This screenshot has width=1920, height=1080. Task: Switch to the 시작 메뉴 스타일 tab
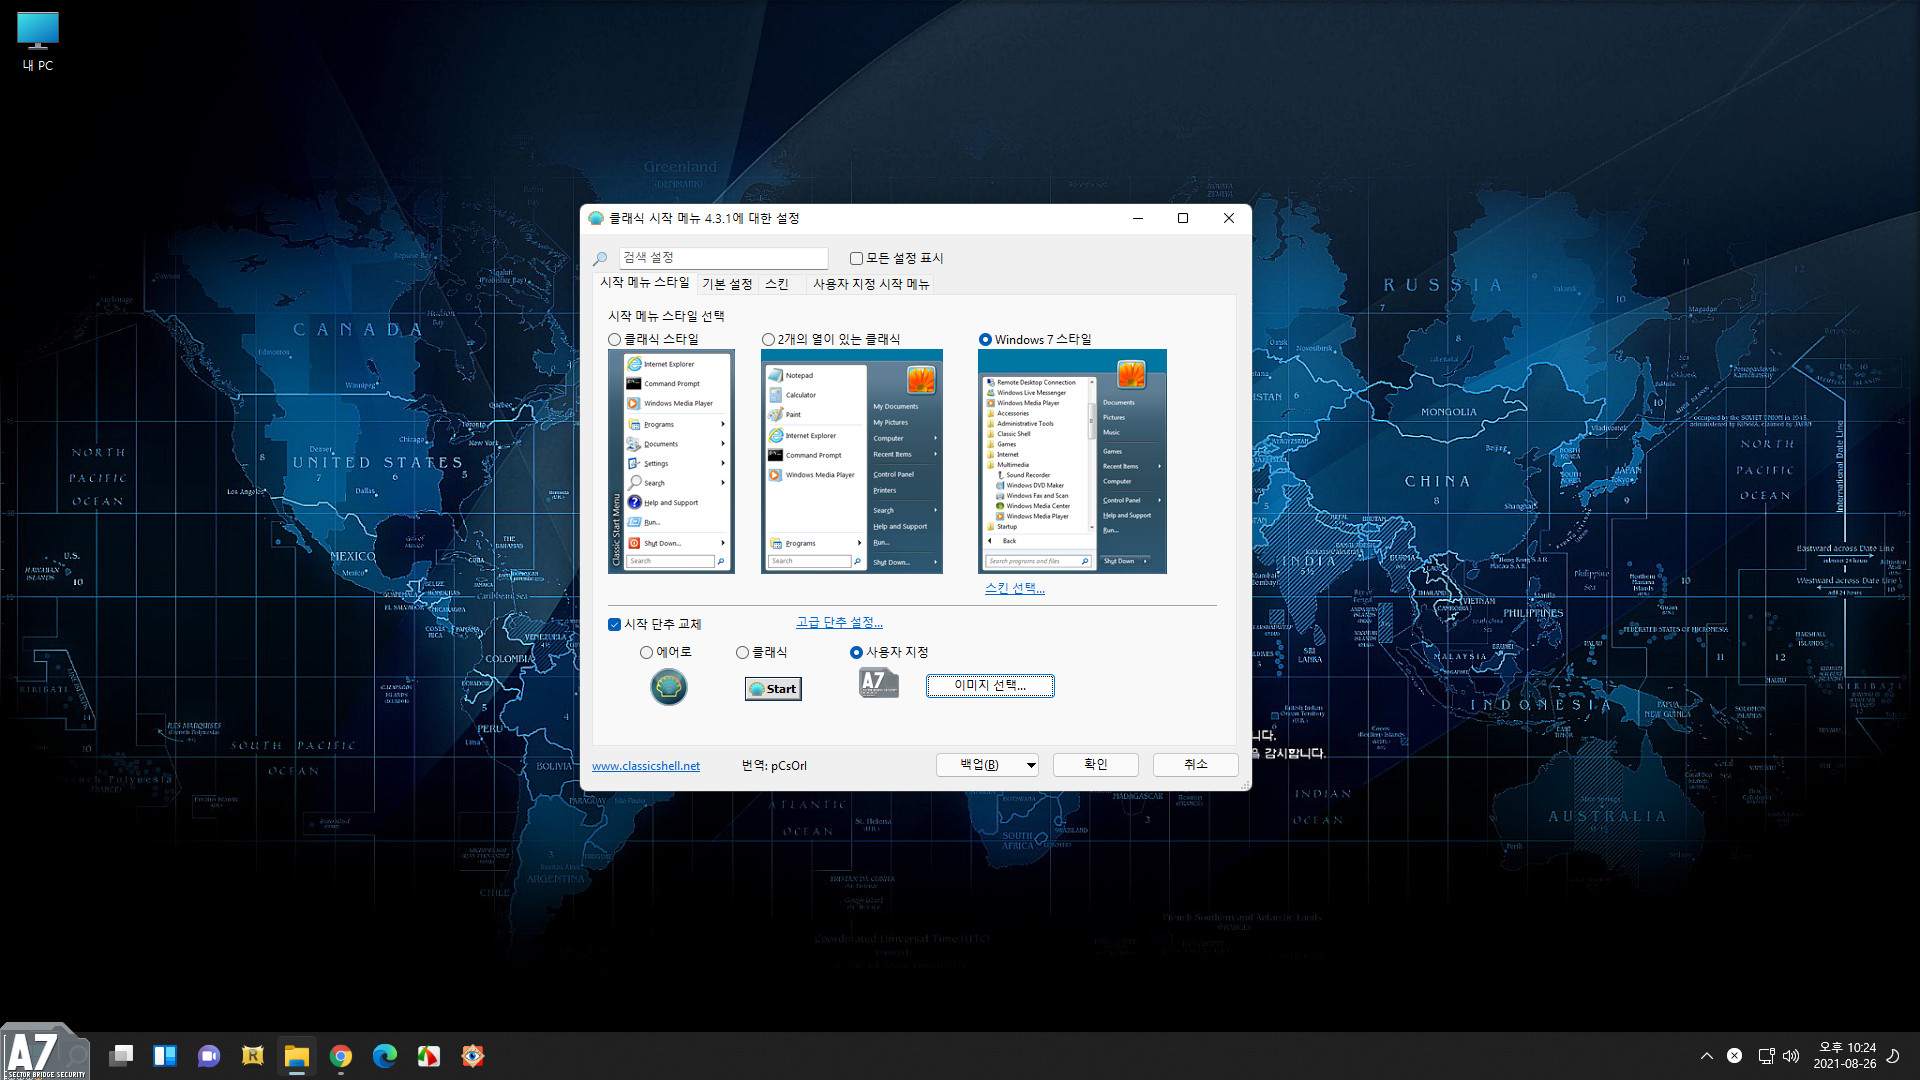[645, 283]
